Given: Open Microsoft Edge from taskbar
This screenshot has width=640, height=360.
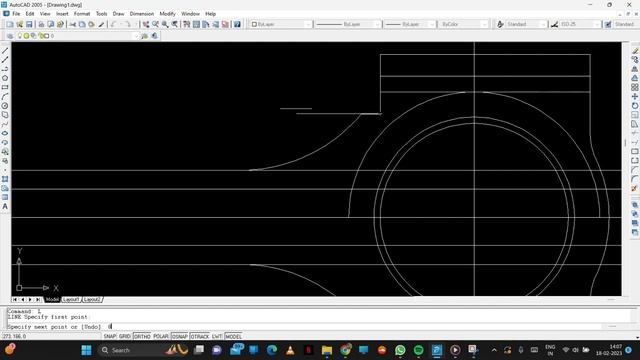Looking at the screenshot, I should click(272, 350).
